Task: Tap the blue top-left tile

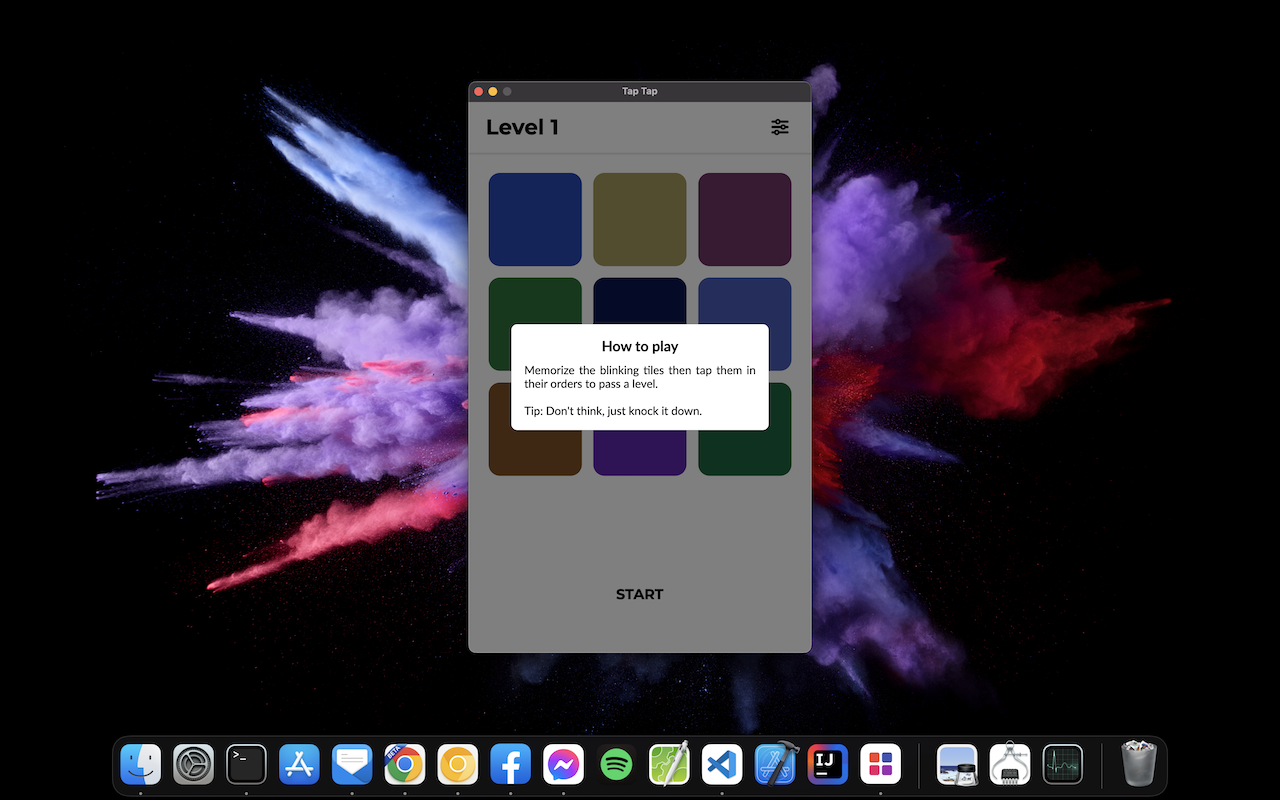Action: [535, 219]
